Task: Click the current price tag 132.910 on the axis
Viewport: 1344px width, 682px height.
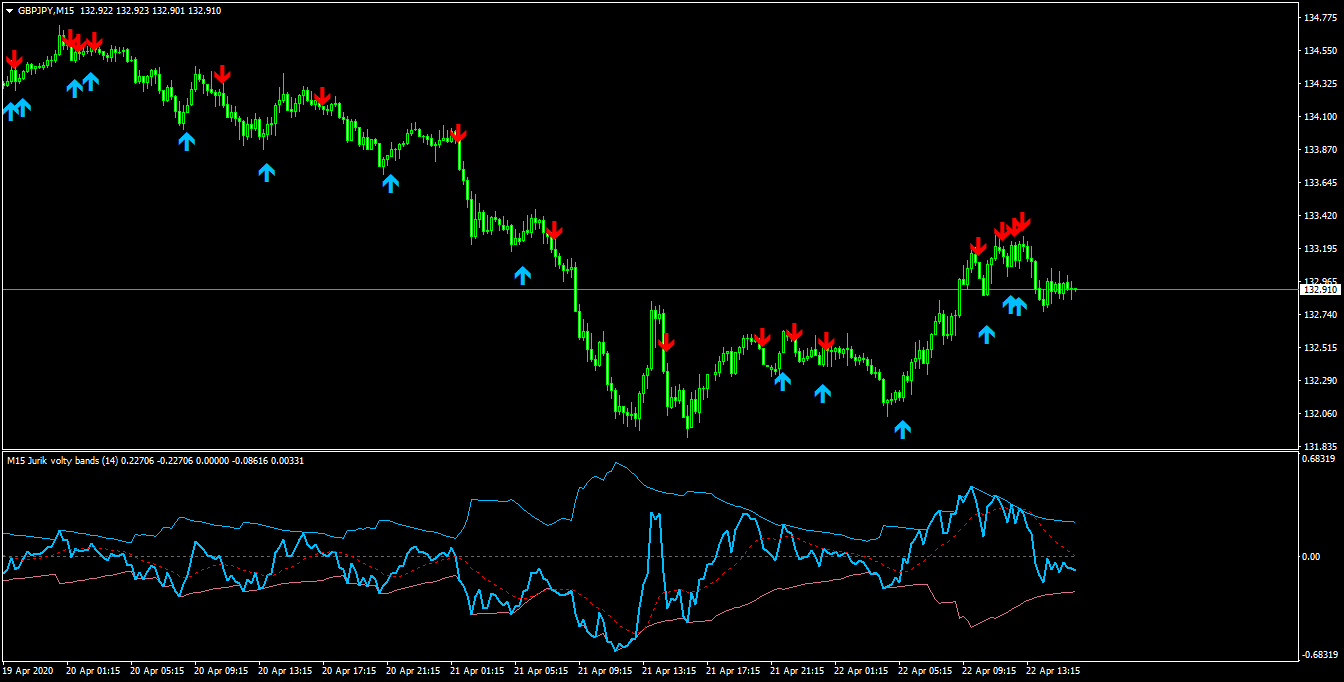Action: tap(1320, 289)
